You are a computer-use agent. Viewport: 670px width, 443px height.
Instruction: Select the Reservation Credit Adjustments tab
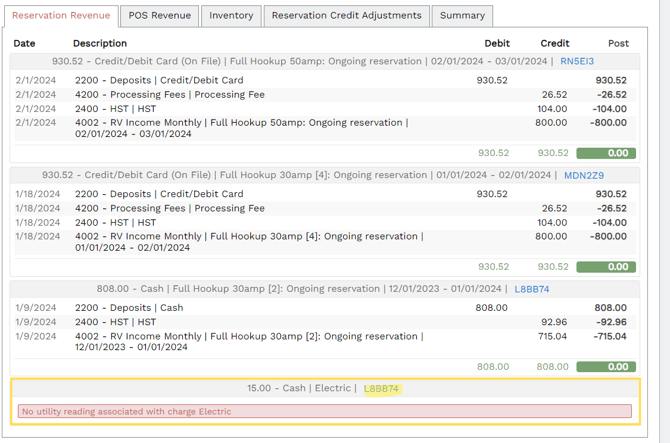pyautogui.click(x=346, y=16)
